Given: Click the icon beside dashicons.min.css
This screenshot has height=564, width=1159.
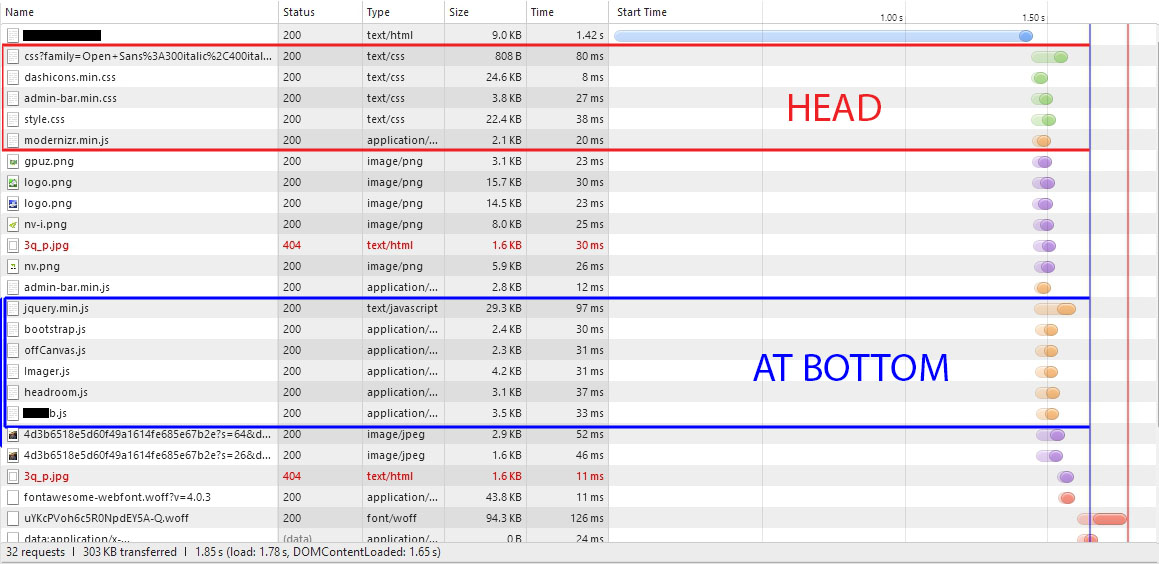Looking at the screenshot, I should [x=13, y=77].
